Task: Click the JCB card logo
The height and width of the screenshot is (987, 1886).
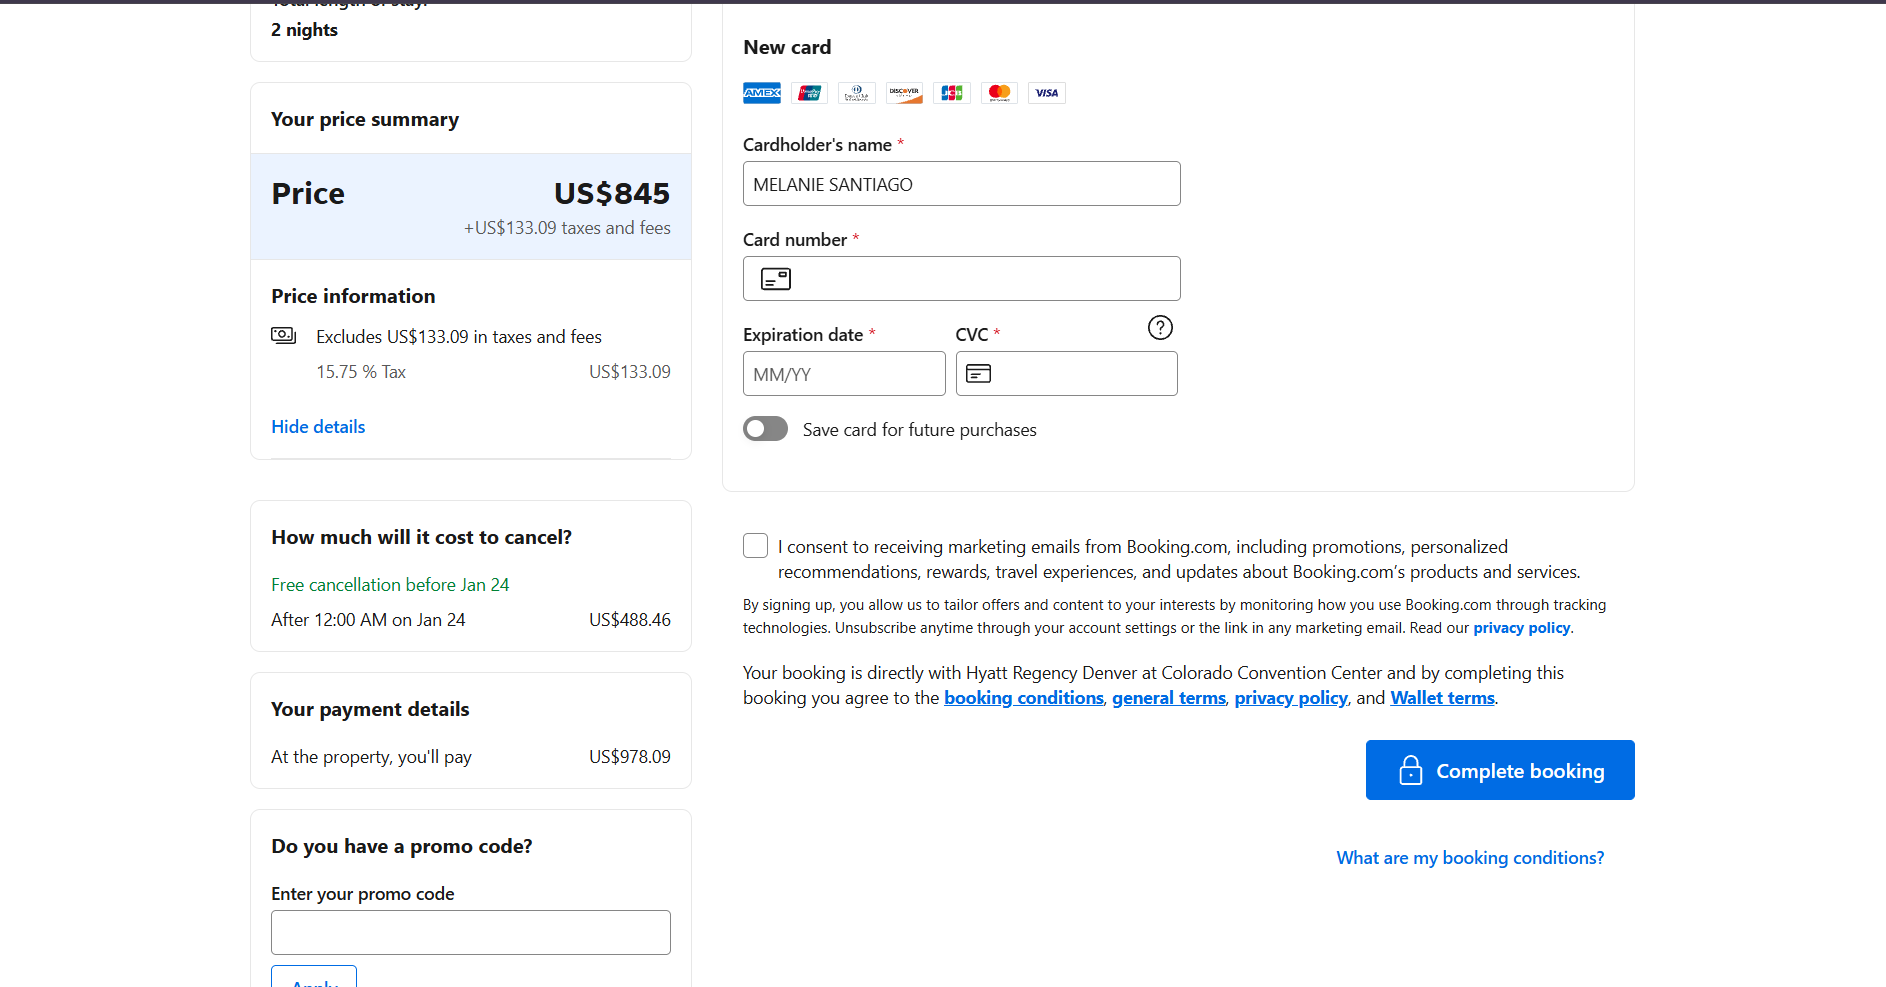Action: click(951, 93)
